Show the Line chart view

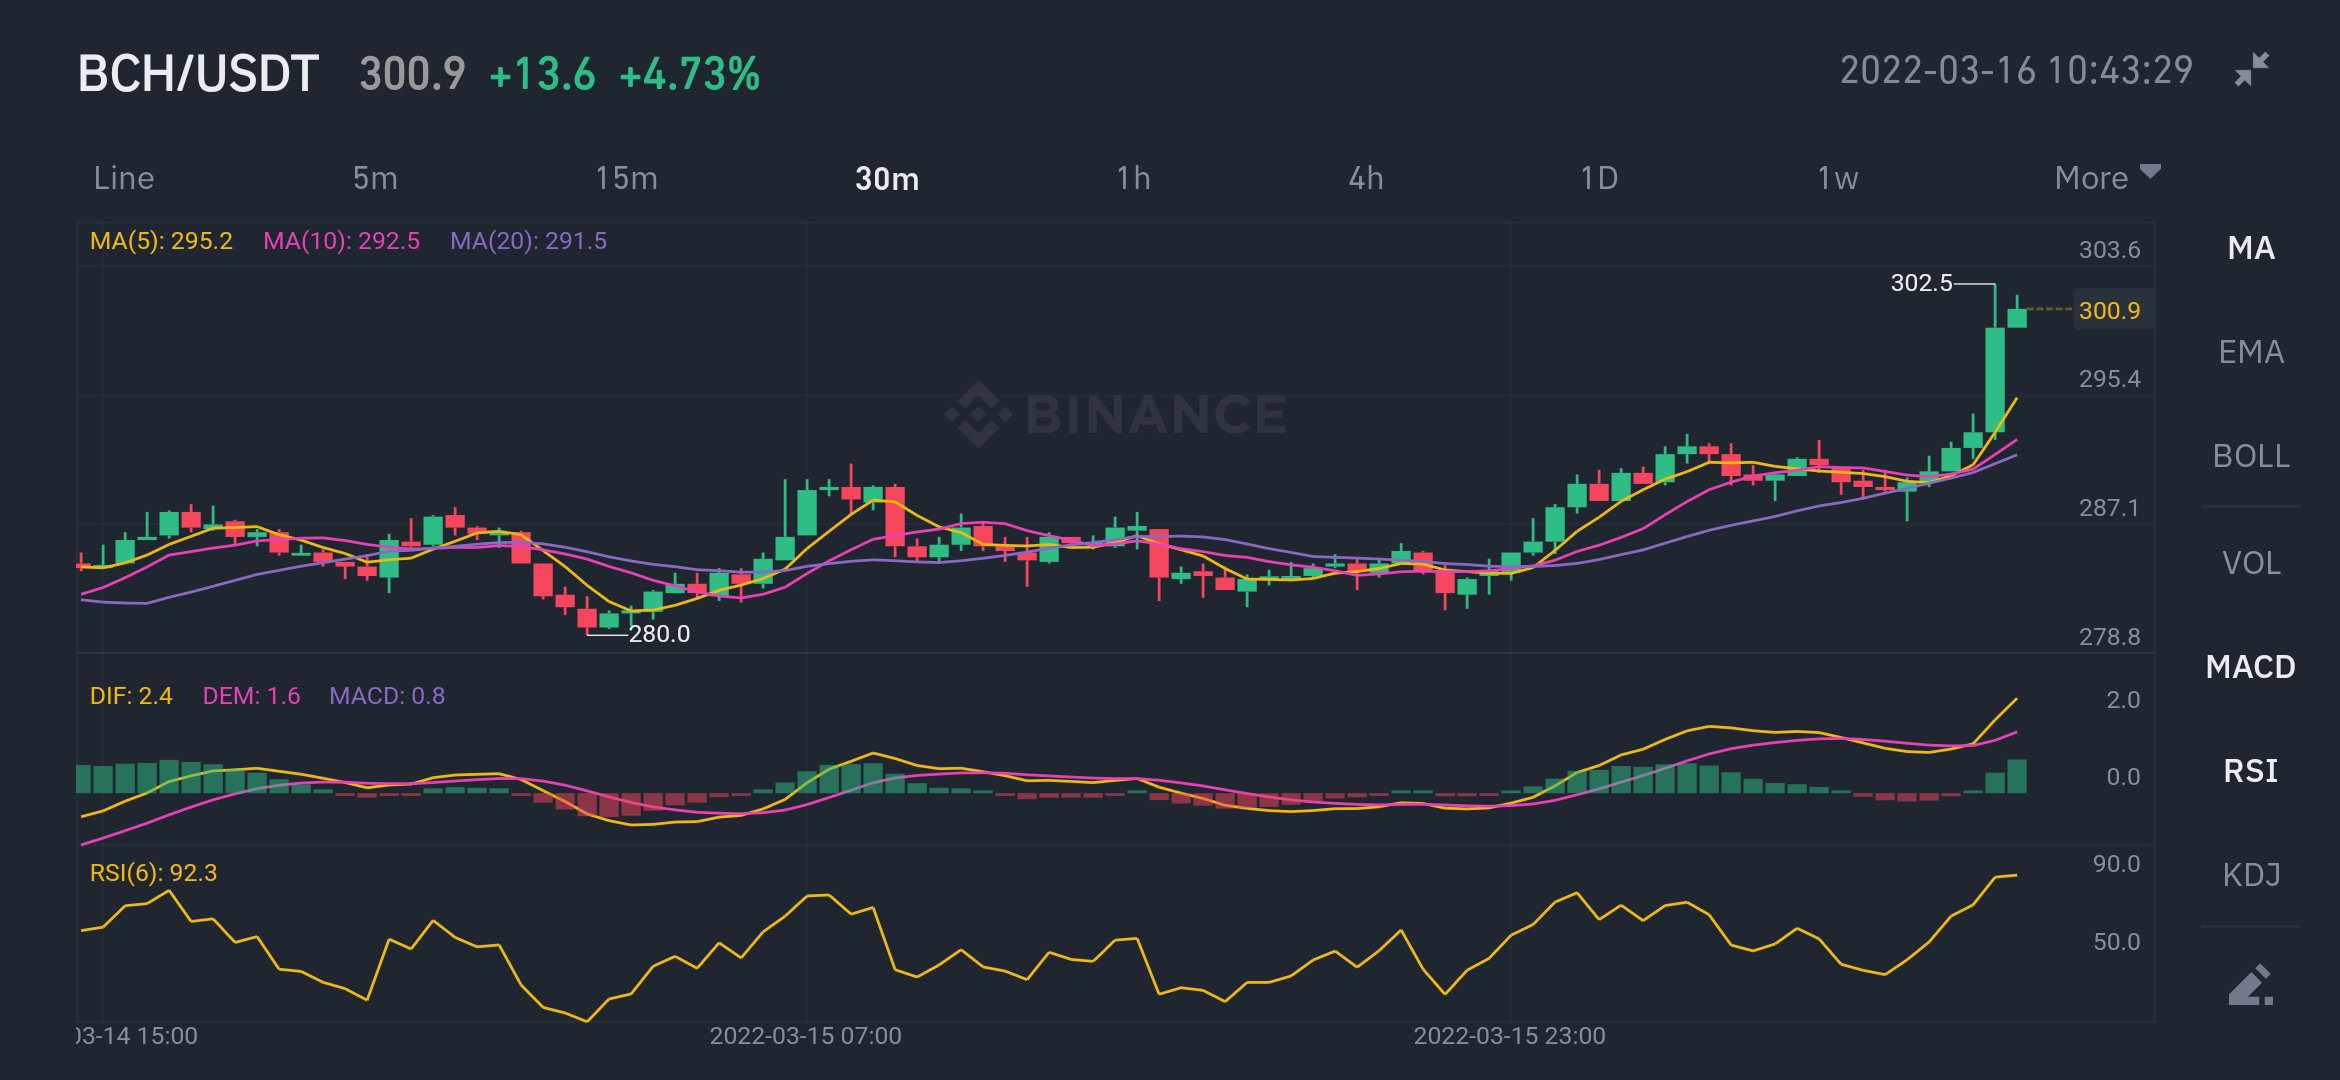124,178
